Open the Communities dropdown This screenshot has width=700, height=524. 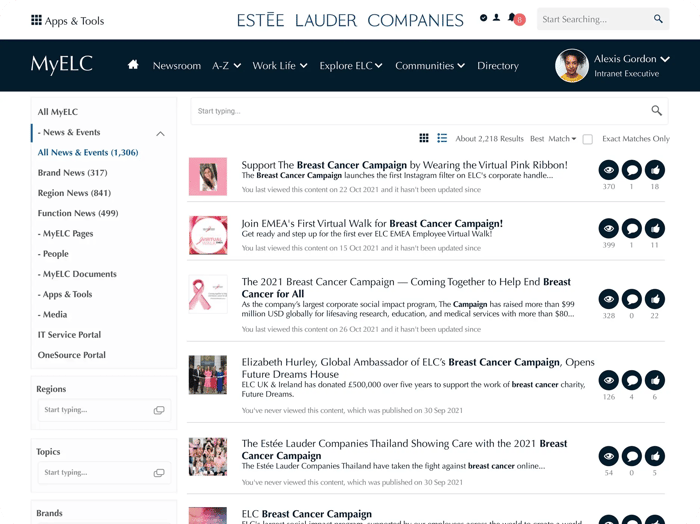[430, 66]
